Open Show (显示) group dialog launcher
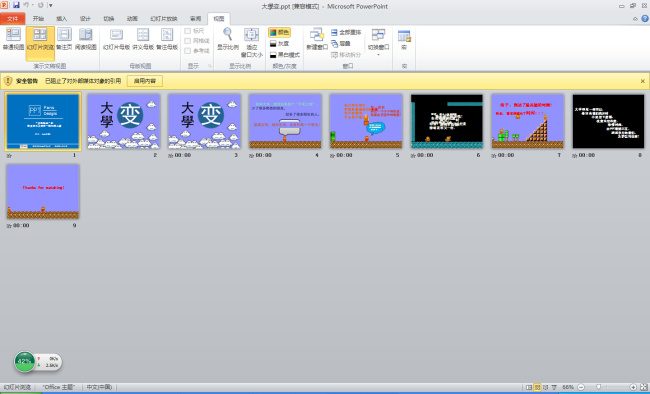650x394 pixels. tap(210, 66)
